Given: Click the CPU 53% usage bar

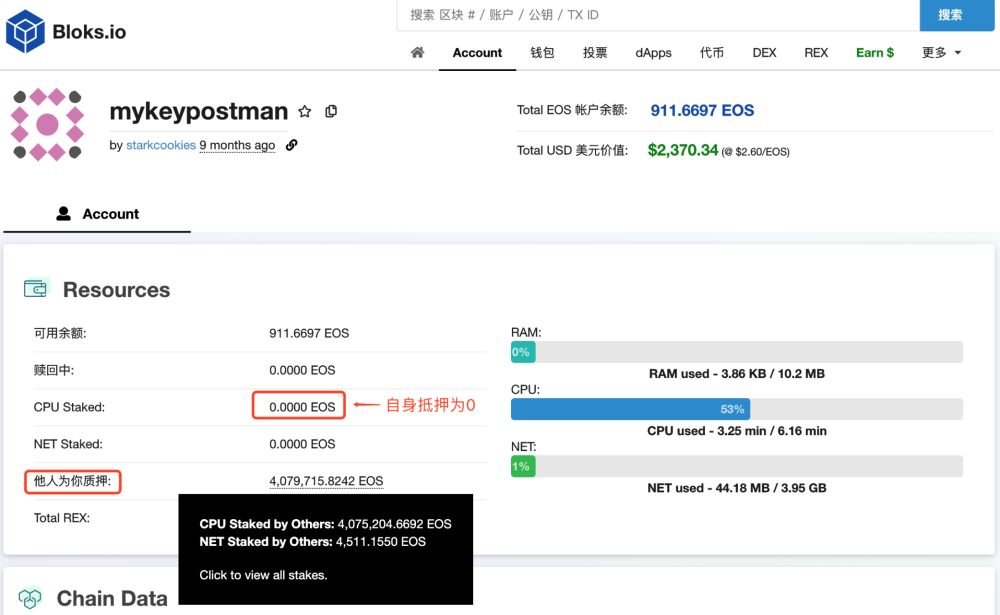Looking at the screenshot, I should click(737, 409).
